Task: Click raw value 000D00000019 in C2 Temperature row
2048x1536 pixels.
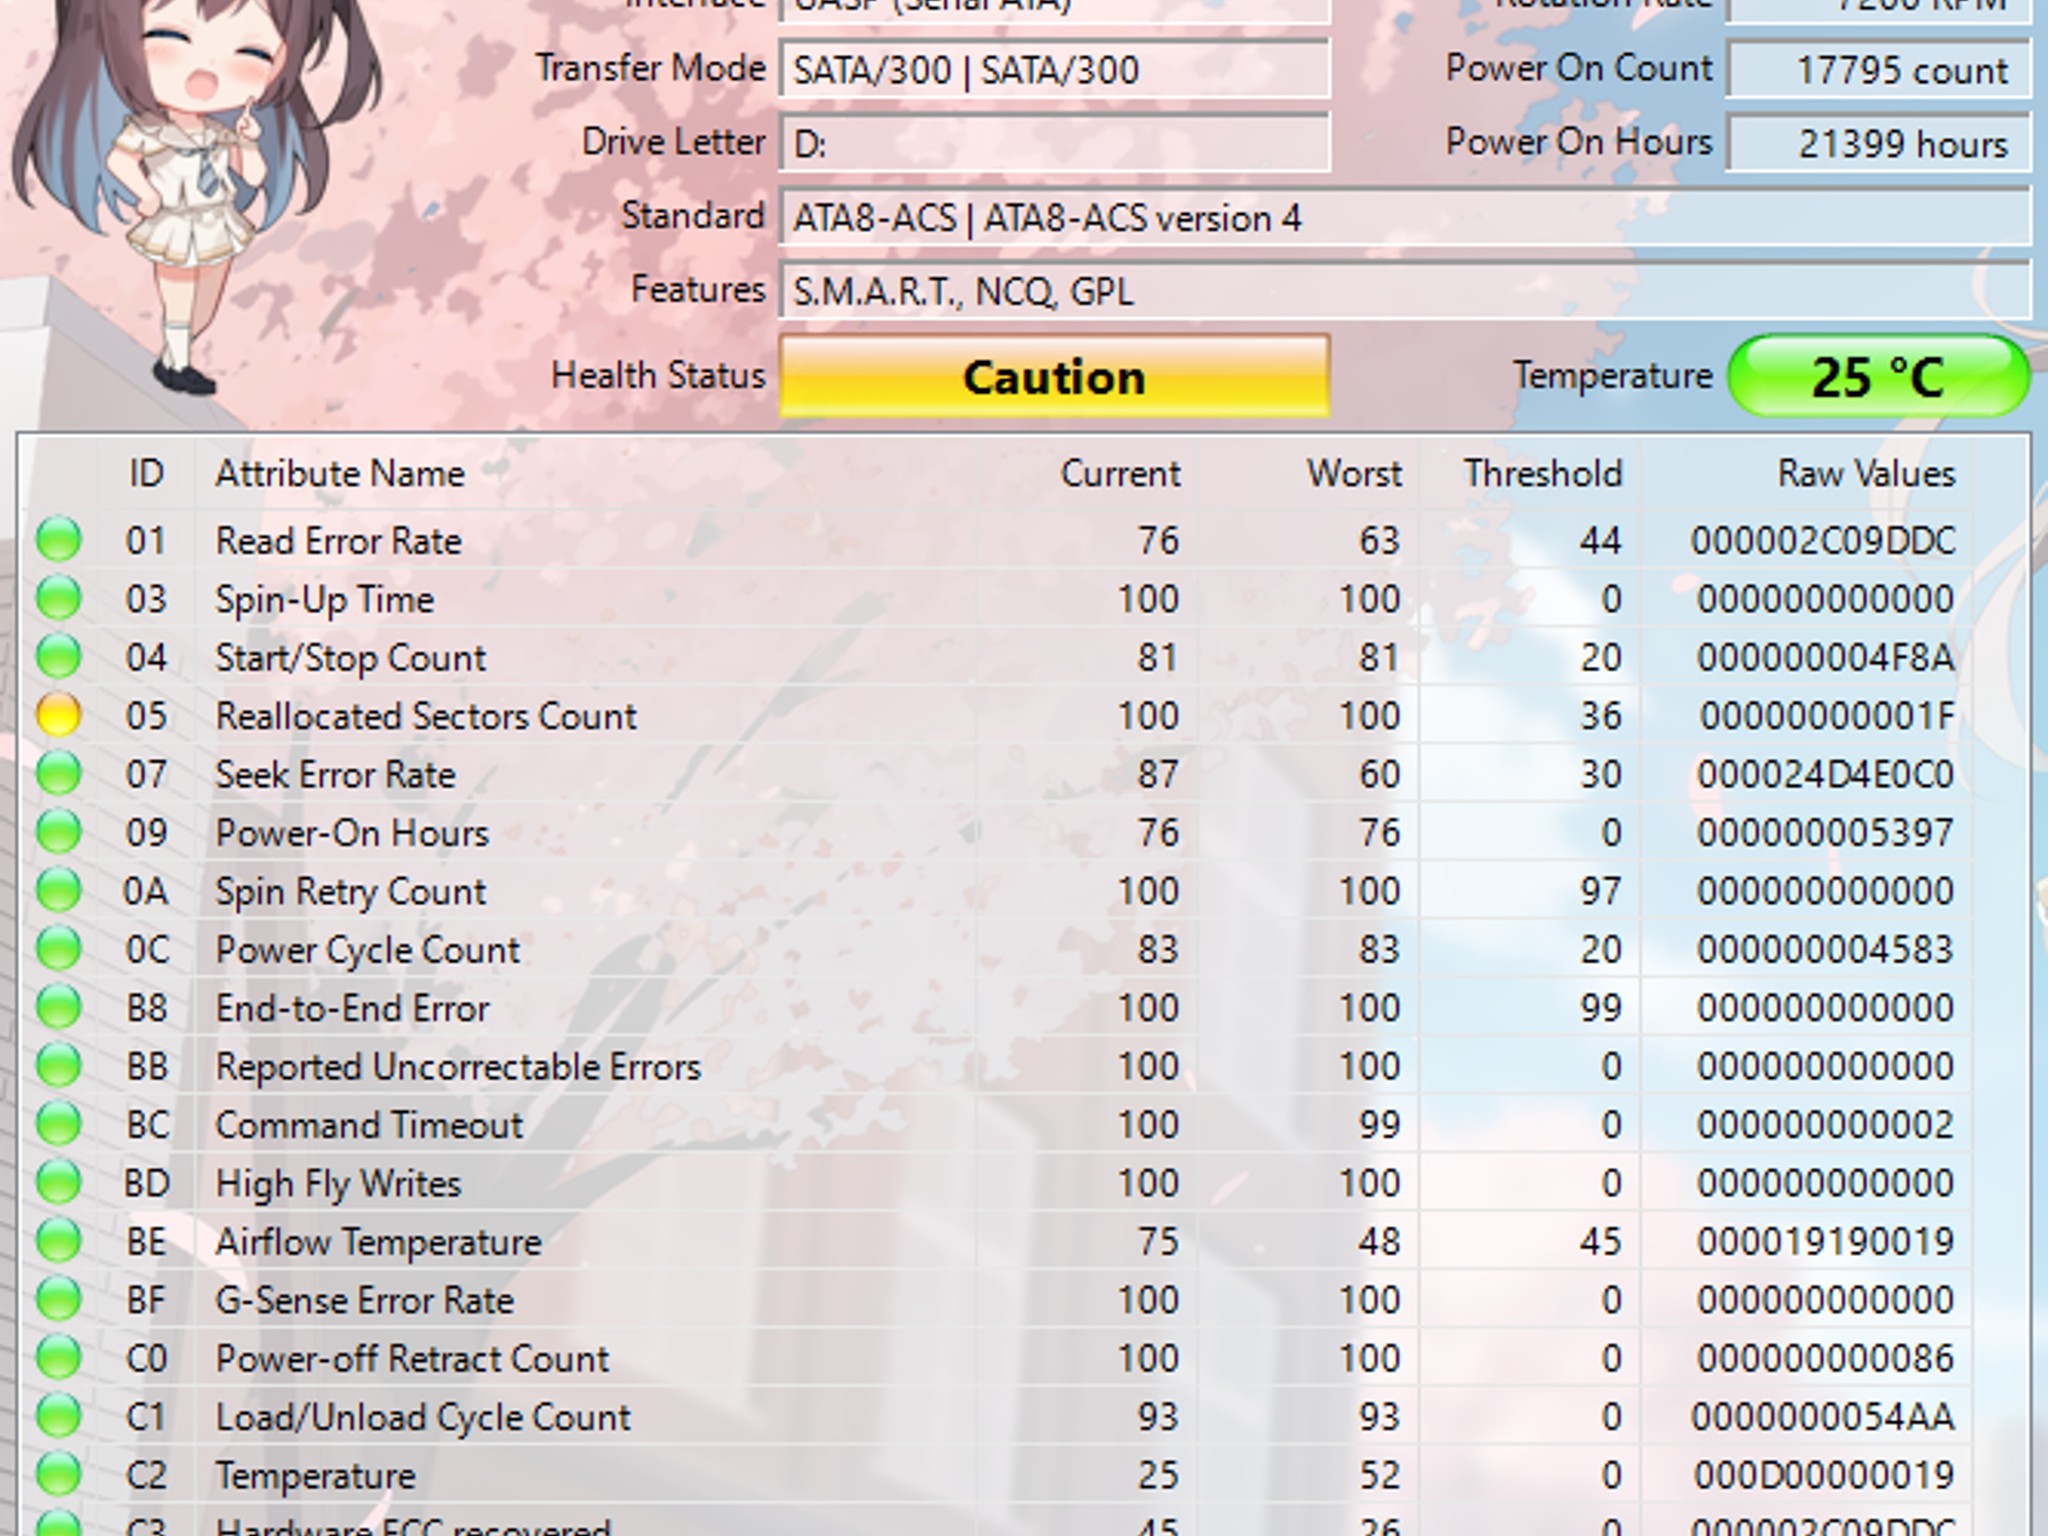Action: click(1825, 1475)
